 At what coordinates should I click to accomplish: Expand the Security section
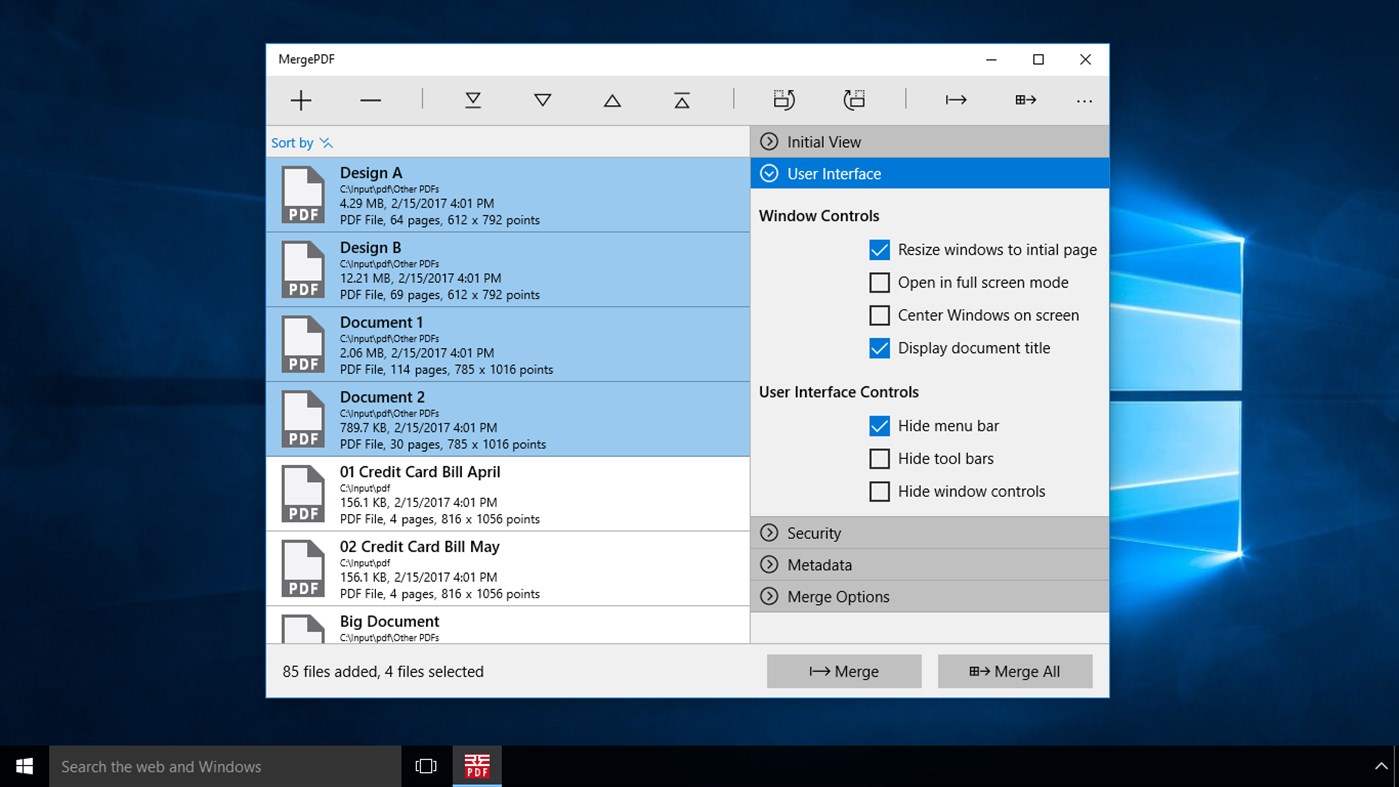coord(930,532)
